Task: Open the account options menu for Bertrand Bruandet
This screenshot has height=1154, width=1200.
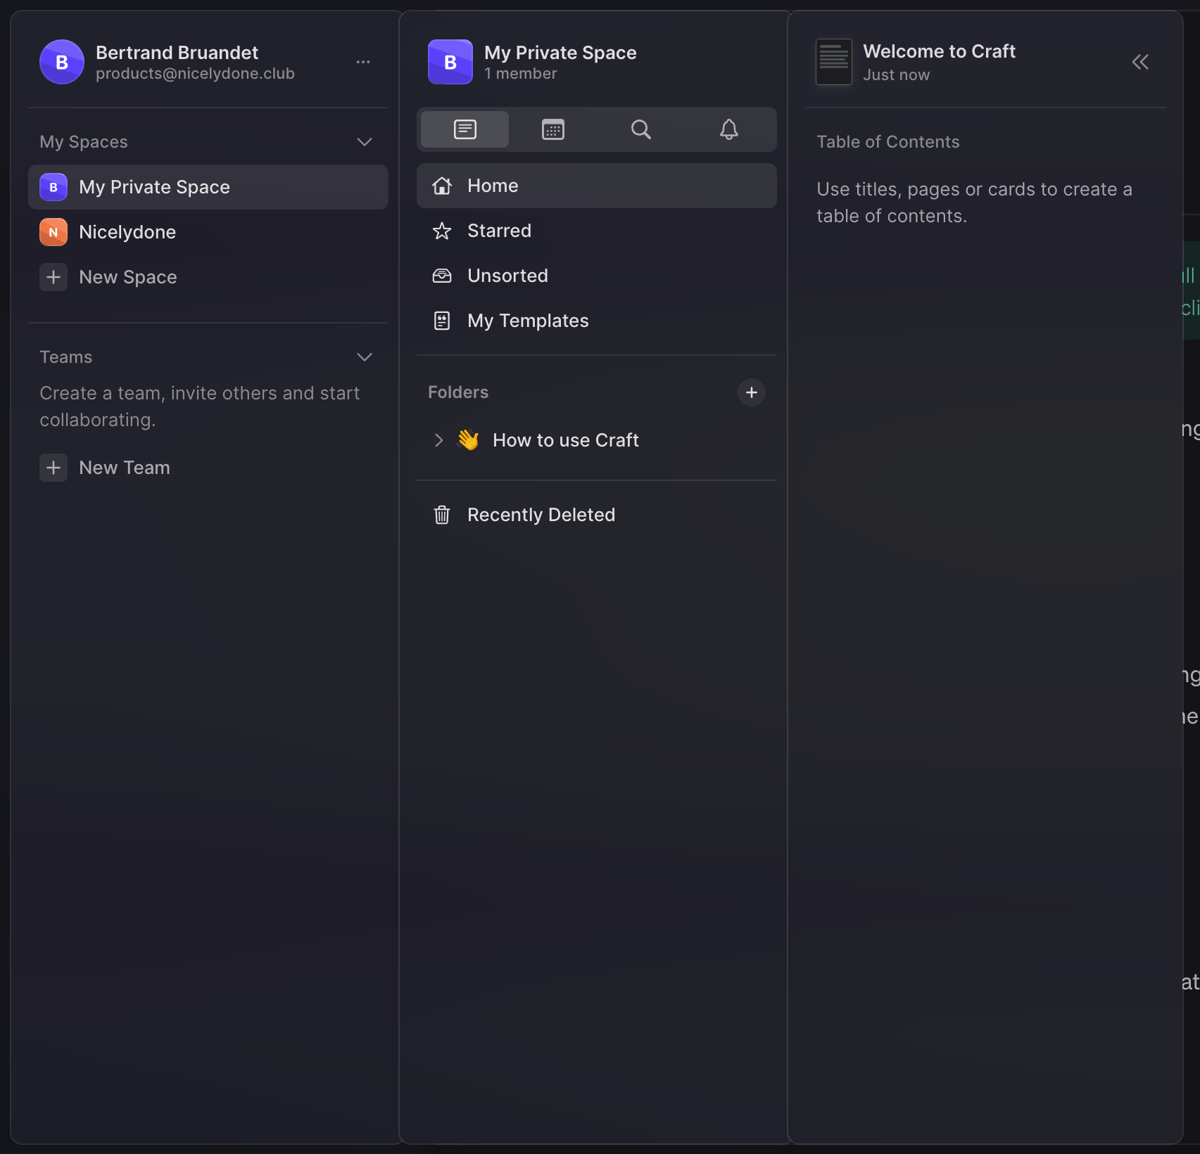Action: 363,61
